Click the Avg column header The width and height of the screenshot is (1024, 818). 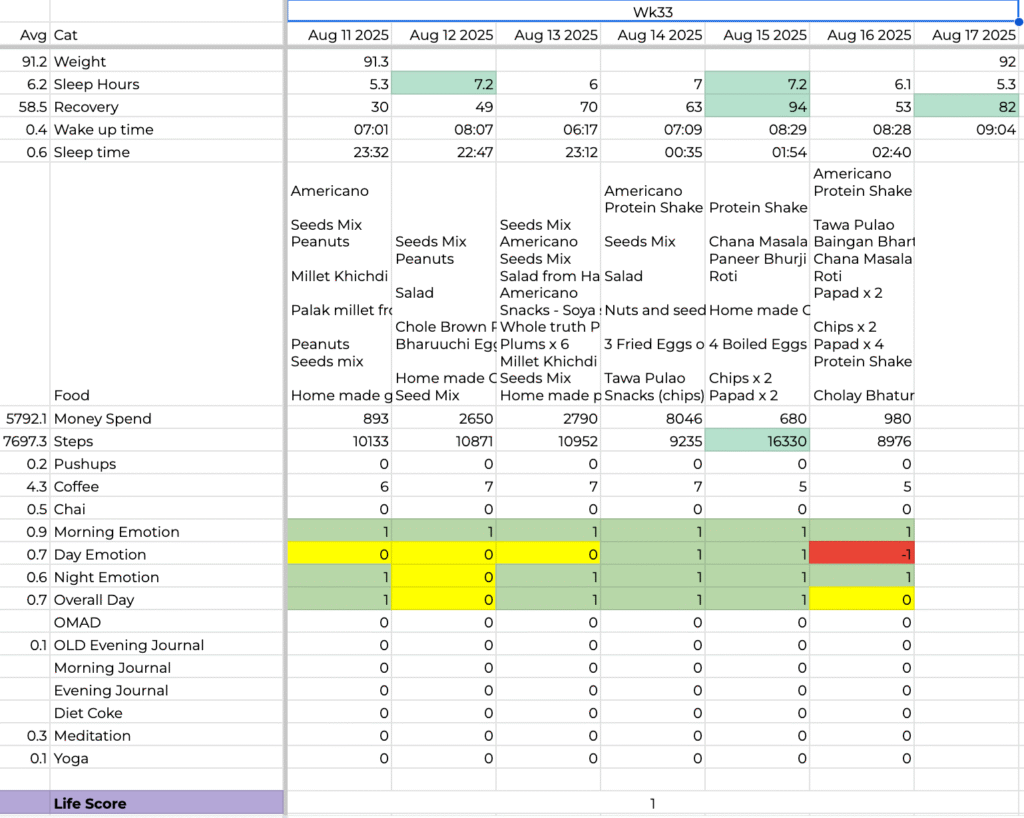point(31,35)
